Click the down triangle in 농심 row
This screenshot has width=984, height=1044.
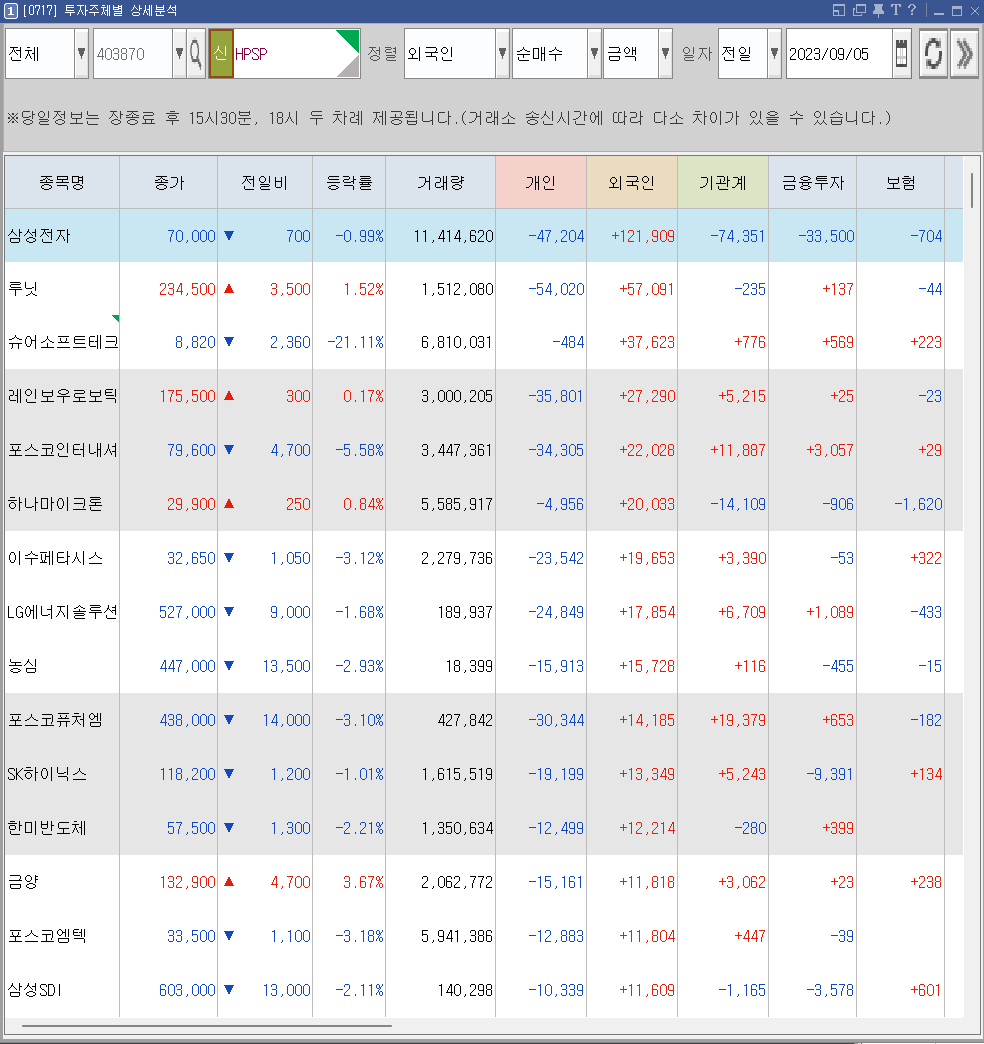point(229,665)
